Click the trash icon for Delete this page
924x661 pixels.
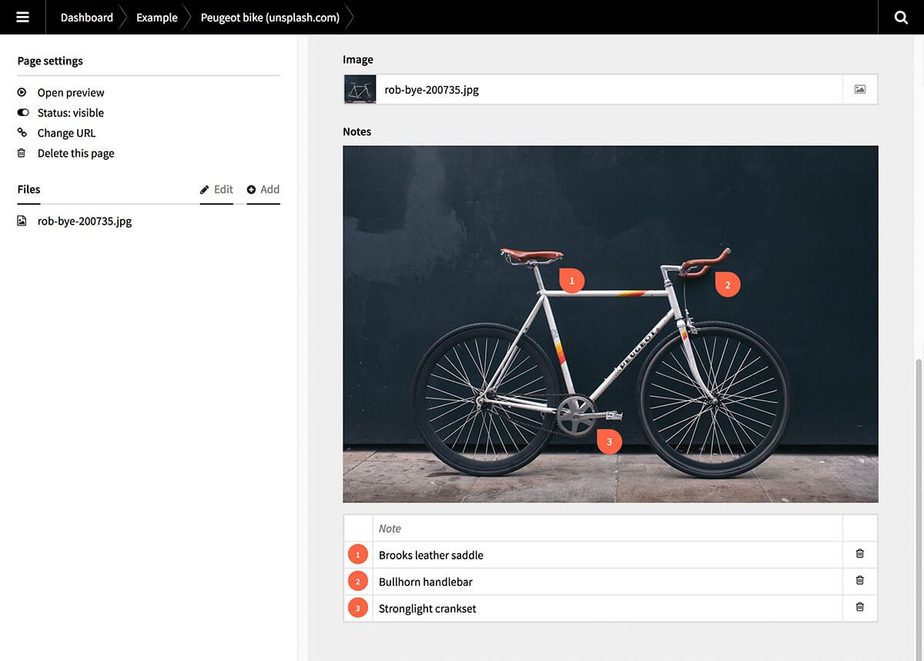click(x=22, y=153)
